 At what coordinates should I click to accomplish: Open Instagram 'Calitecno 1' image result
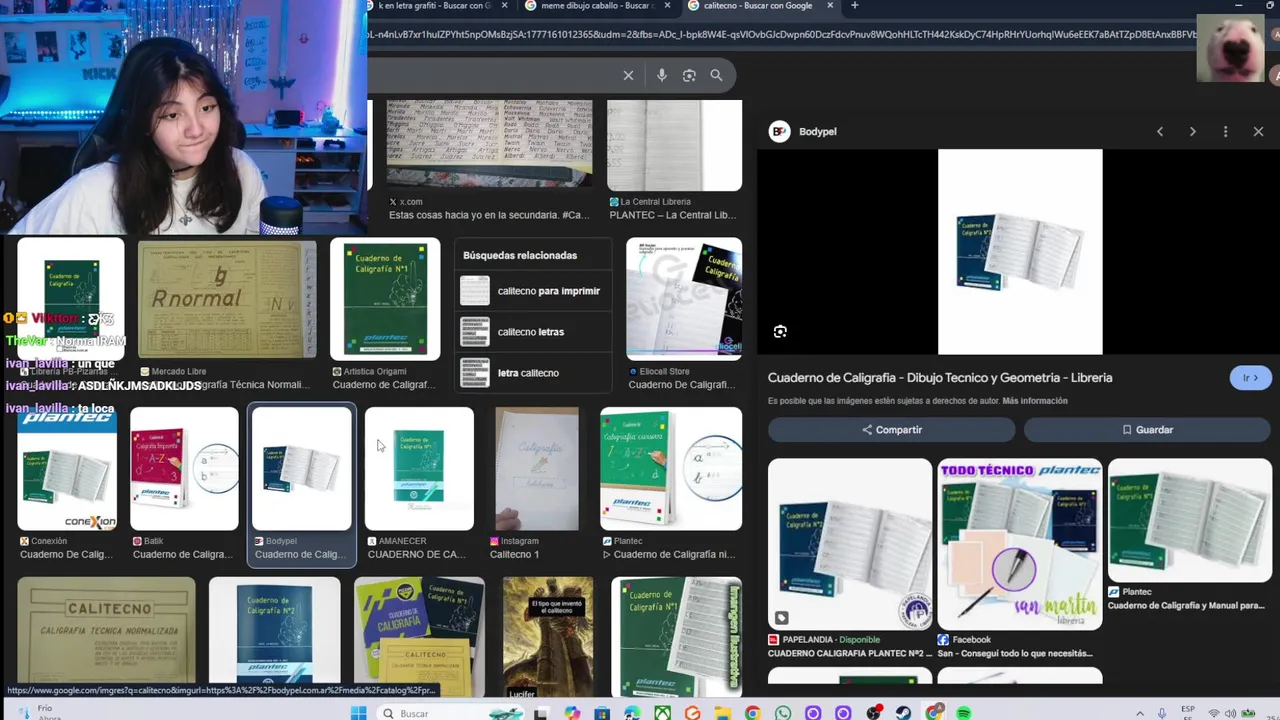point(537,468)
